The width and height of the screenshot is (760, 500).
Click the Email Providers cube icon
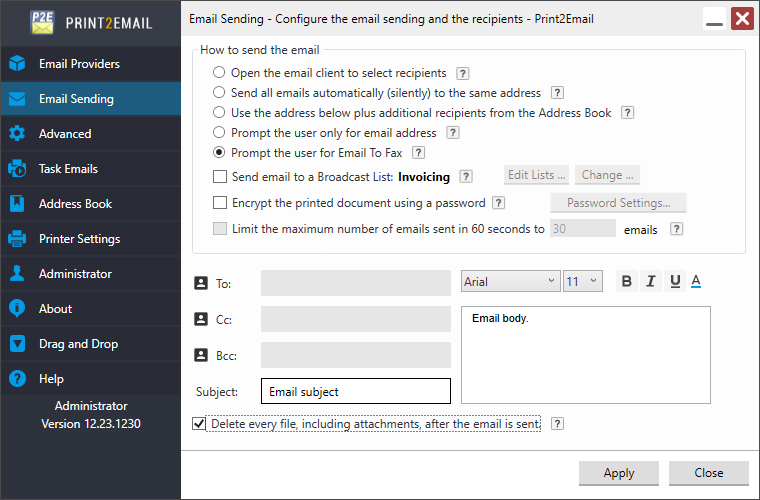(17, 63)
